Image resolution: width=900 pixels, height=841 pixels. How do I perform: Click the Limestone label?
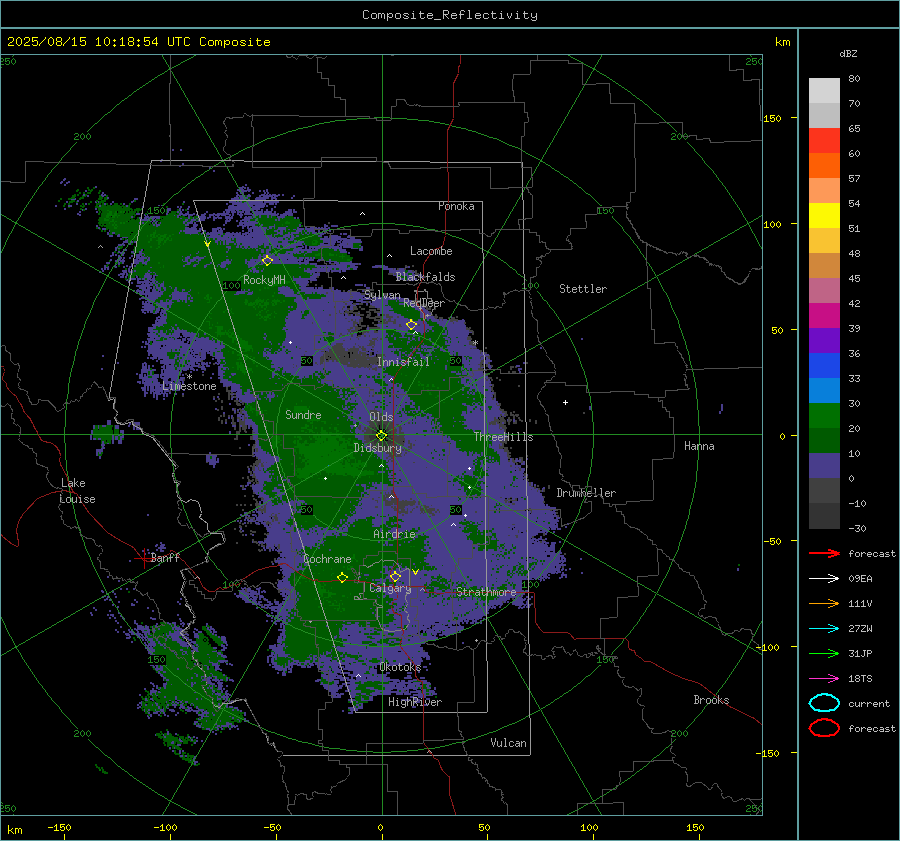click(x=189, y=386)
